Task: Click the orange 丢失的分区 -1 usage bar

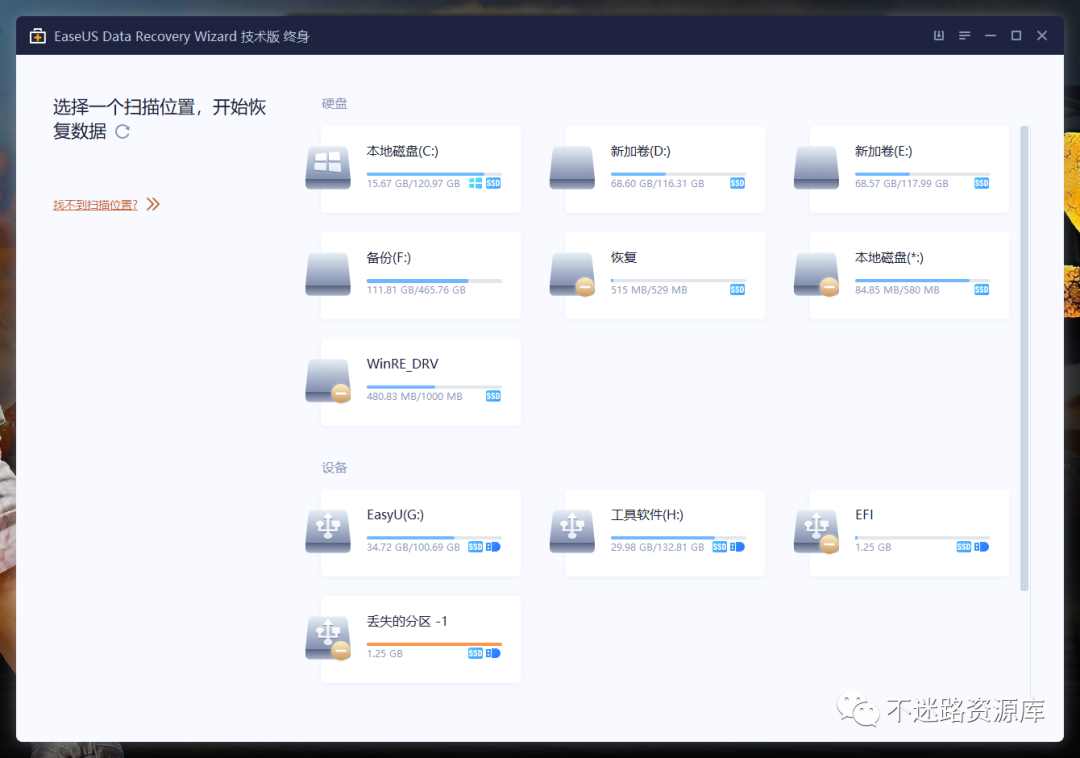Action: (x=434, y=644)
